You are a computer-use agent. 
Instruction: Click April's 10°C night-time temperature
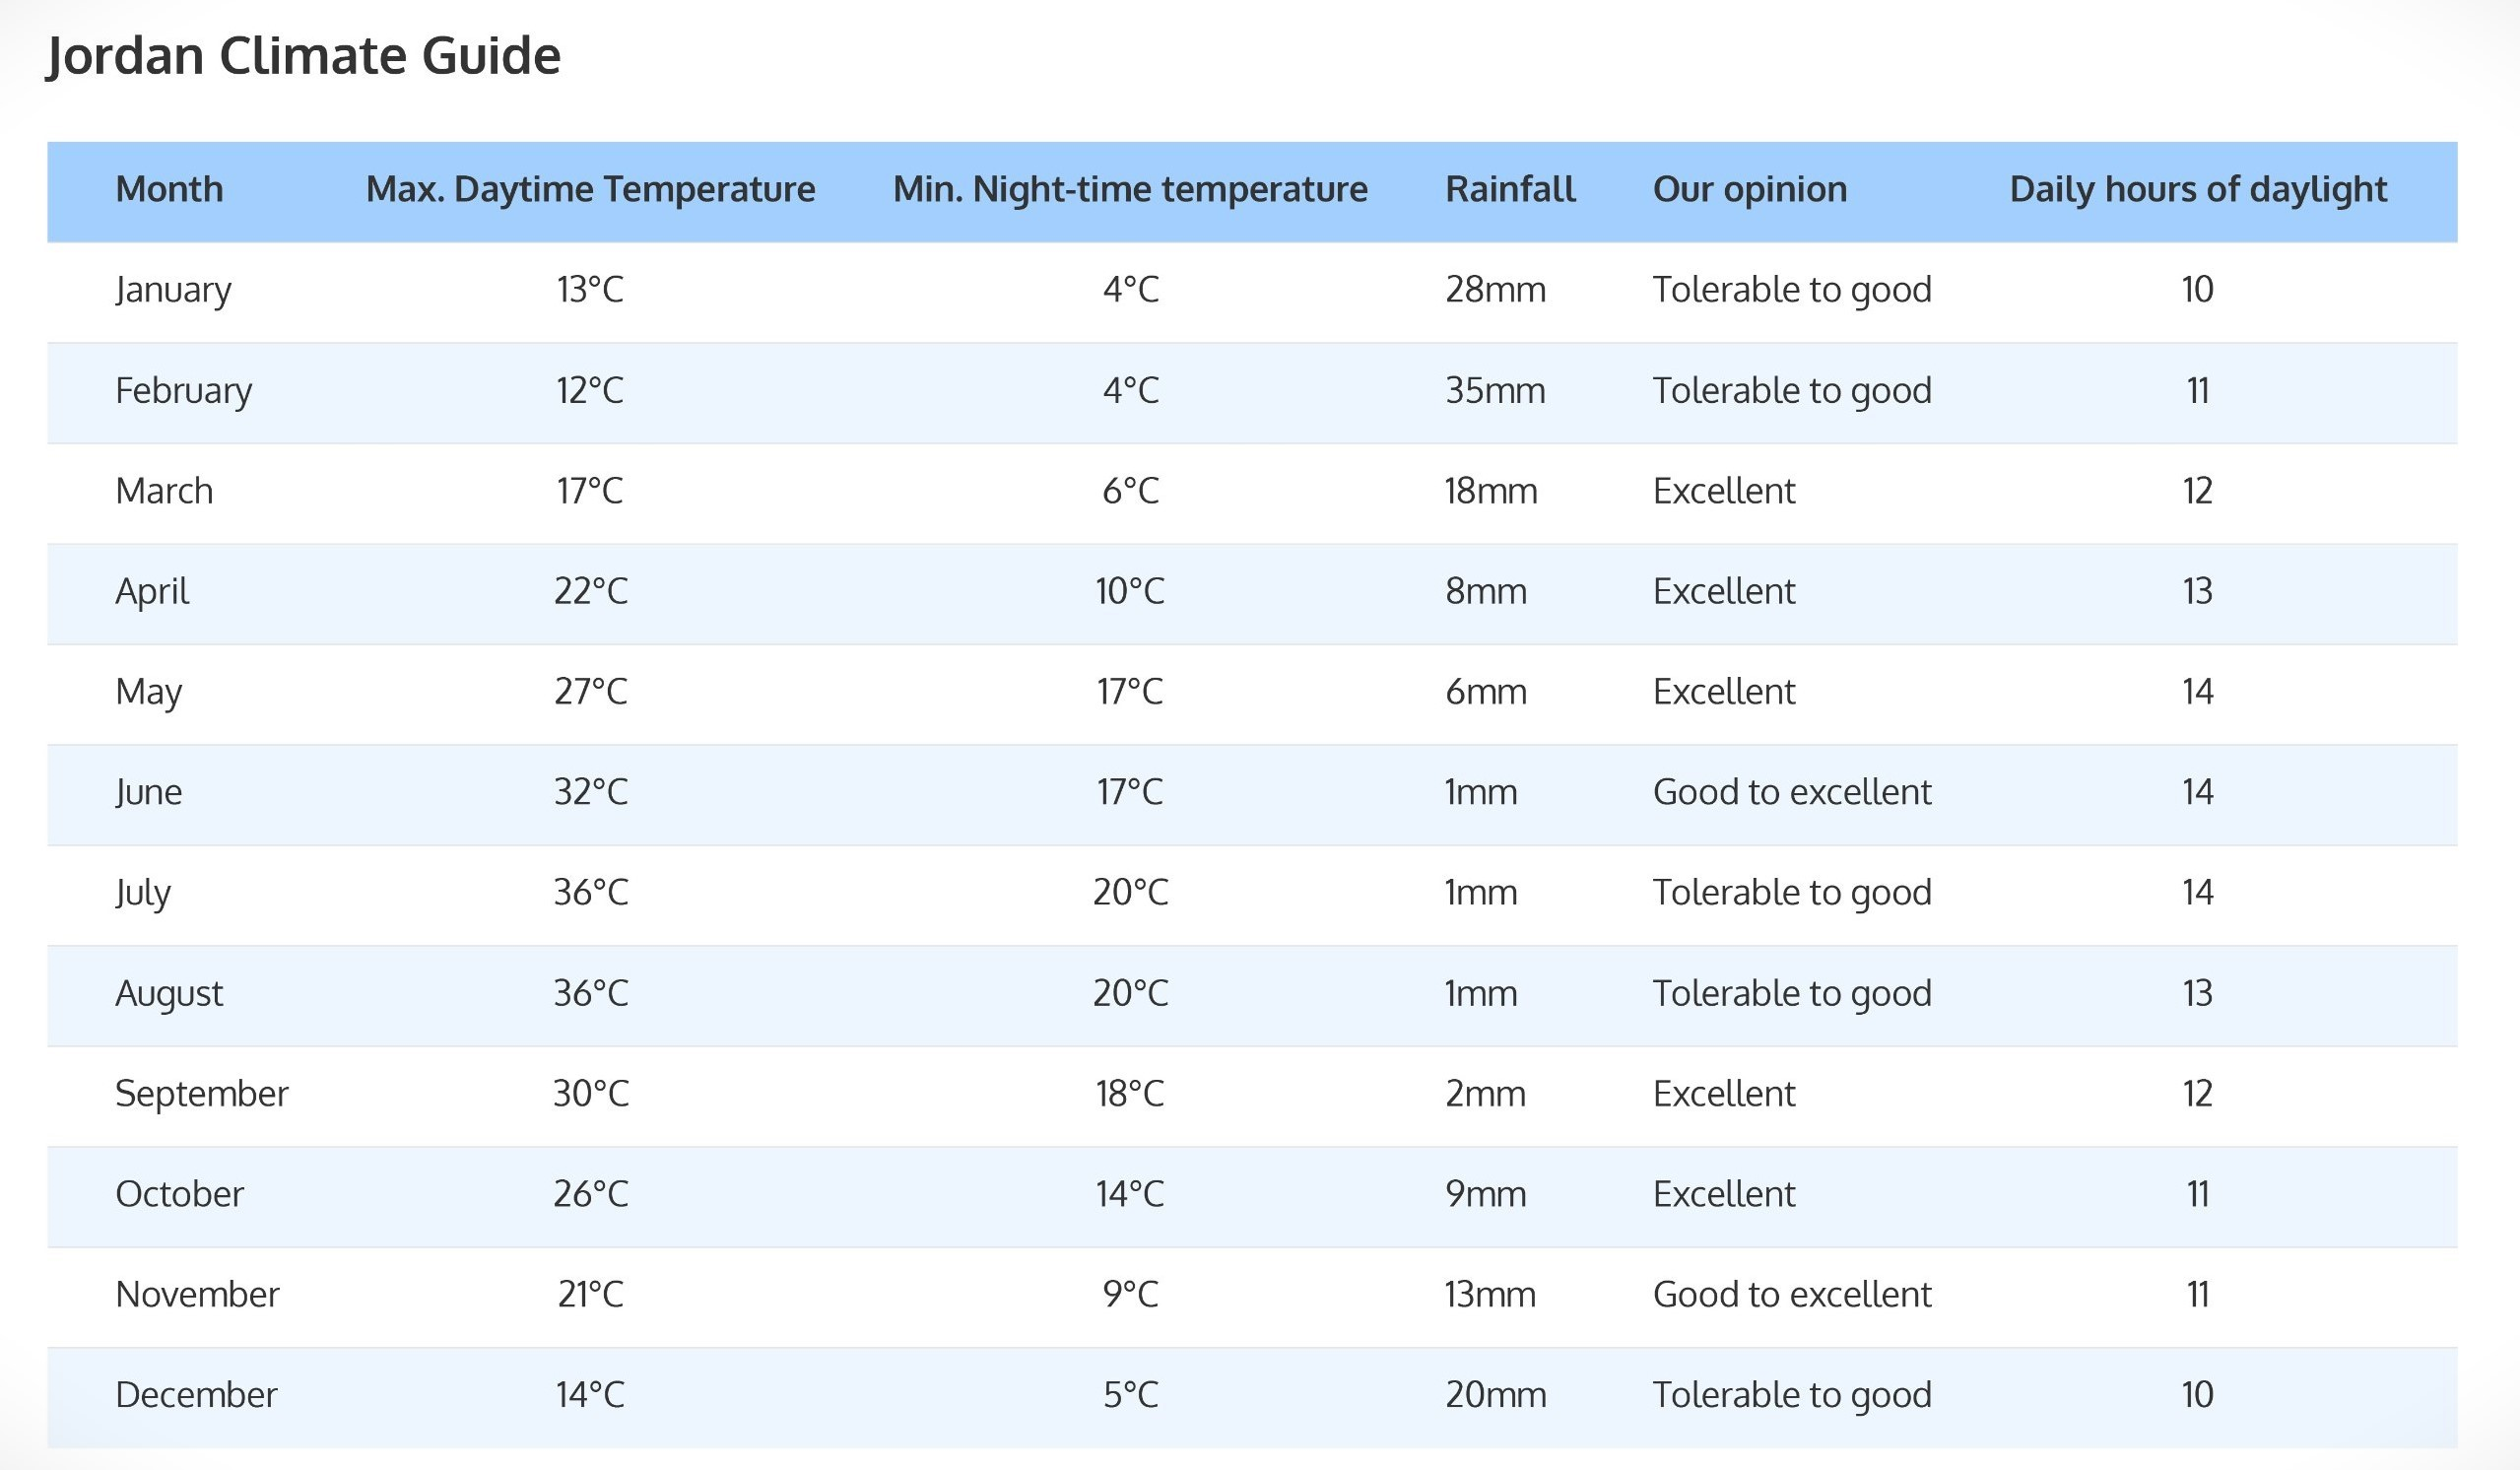[1130, 591]
